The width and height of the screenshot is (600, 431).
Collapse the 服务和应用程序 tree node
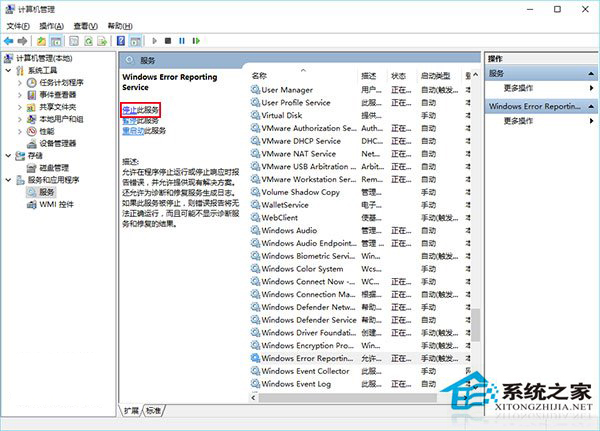point(8,180)
